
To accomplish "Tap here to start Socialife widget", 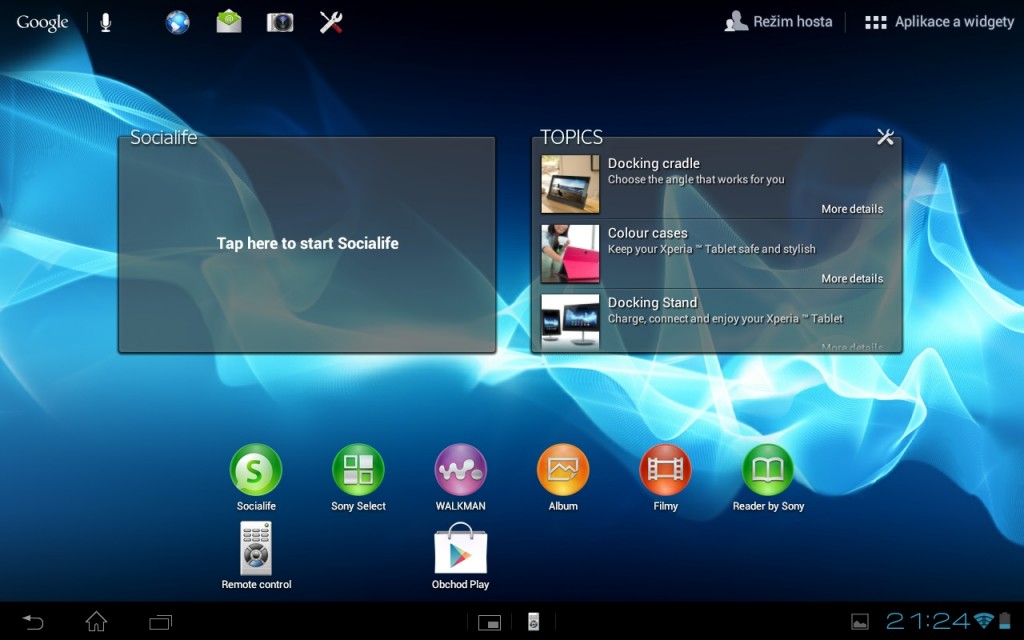I will point(307,244).
